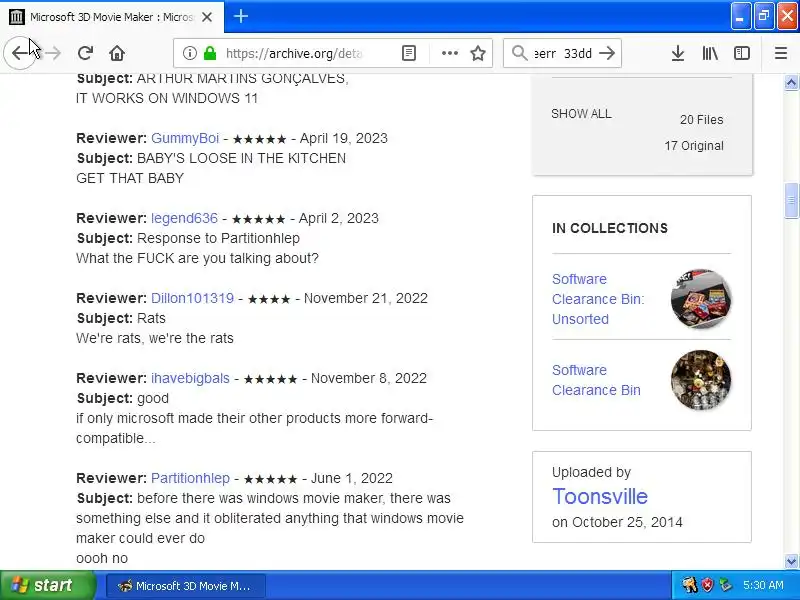Open the 17 Original files listing
800x600 pixels.
click(x=694, y=146)
